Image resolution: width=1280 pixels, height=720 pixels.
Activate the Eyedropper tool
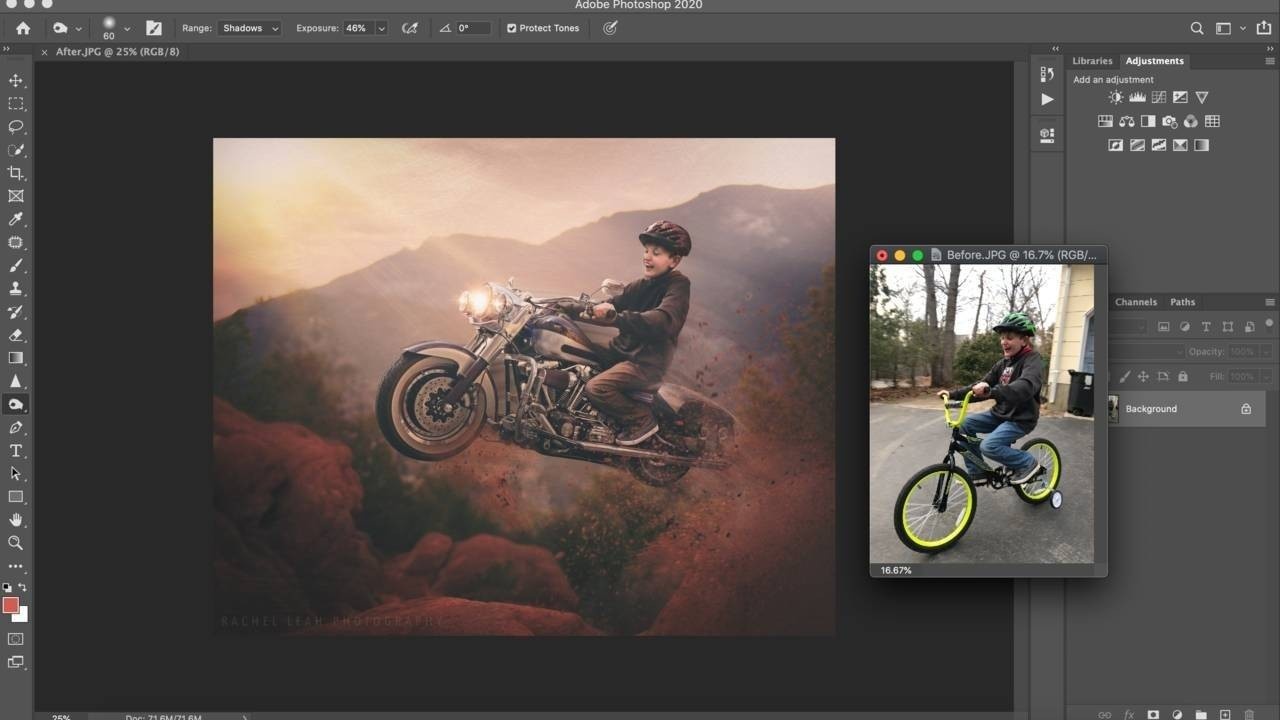click(x=16, y=219)
